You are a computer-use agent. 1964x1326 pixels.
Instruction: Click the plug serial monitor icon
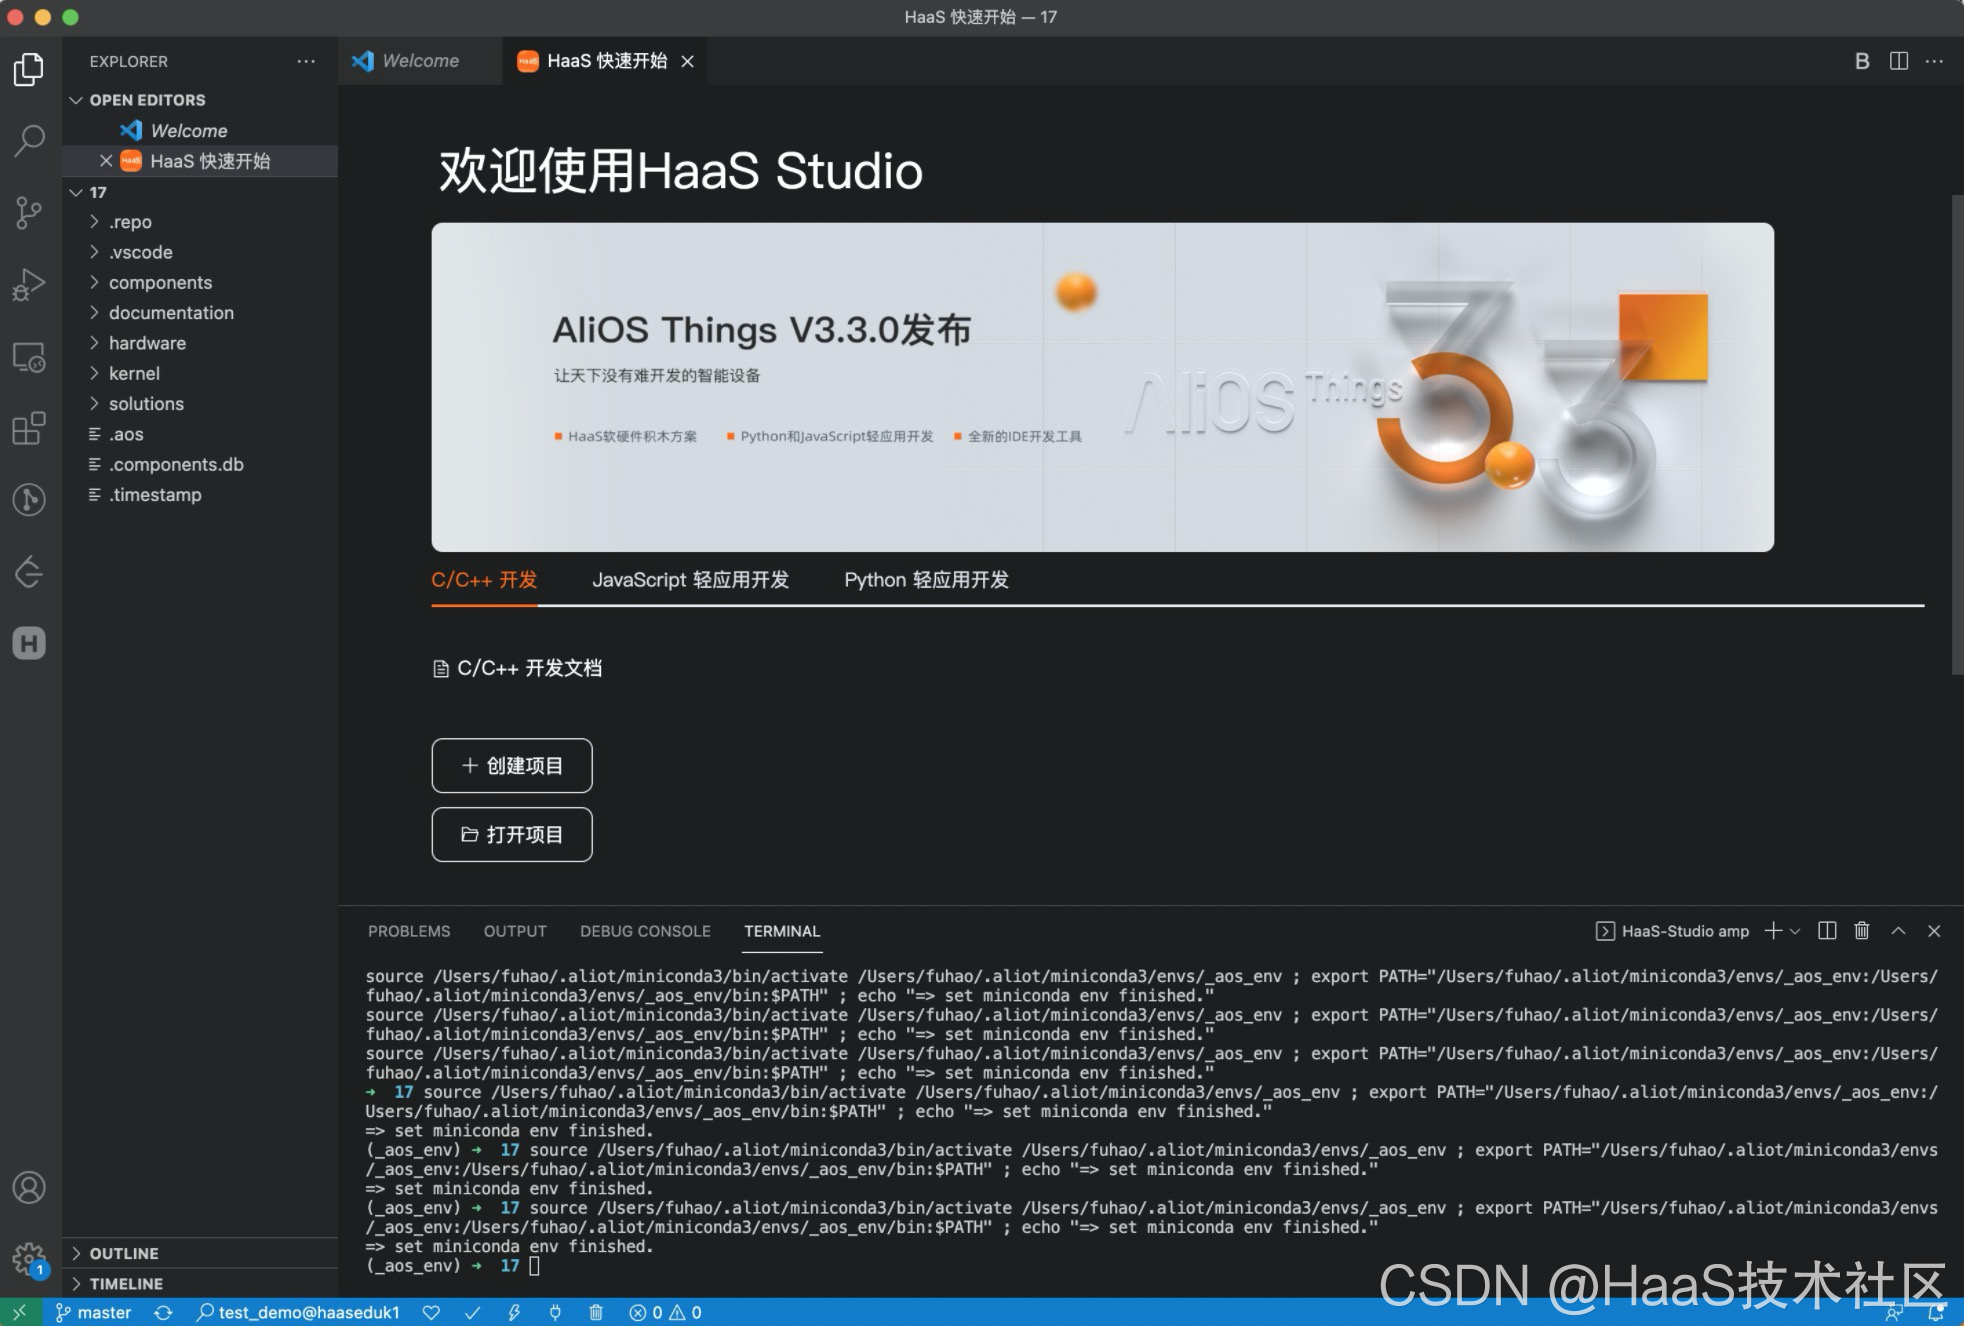pos(555,1312)
